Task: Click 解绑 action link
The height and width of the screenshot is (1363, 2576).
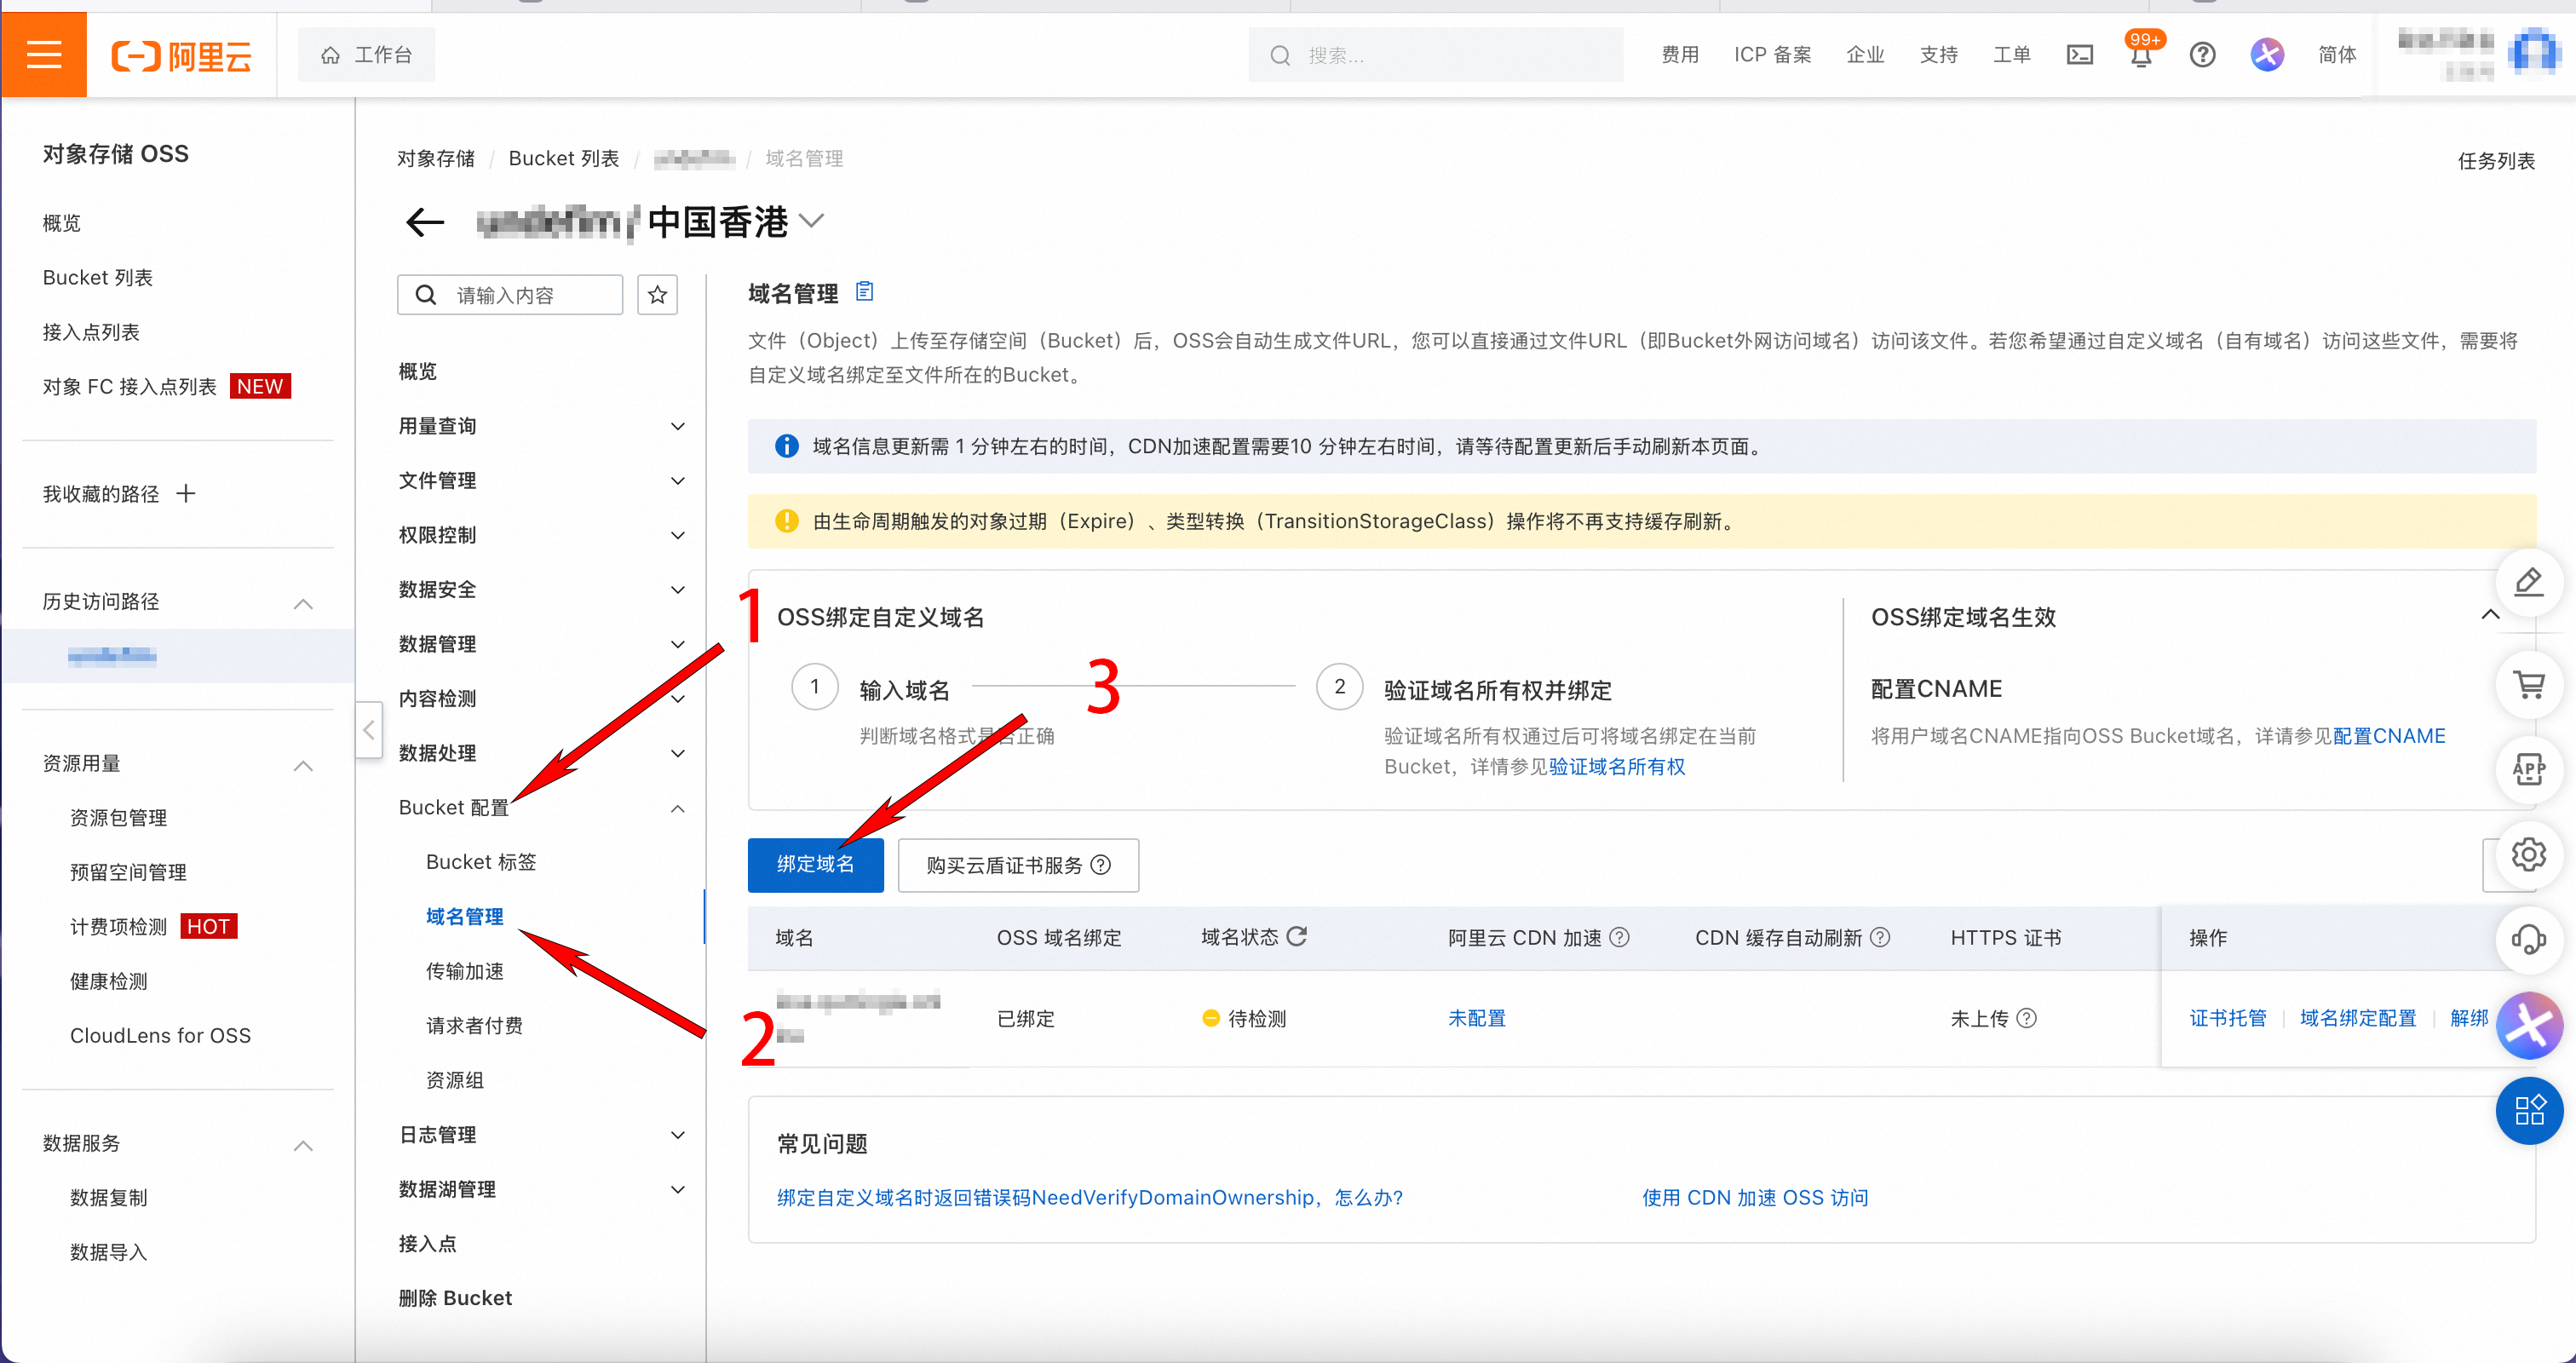Action: coord(2469,1018)
